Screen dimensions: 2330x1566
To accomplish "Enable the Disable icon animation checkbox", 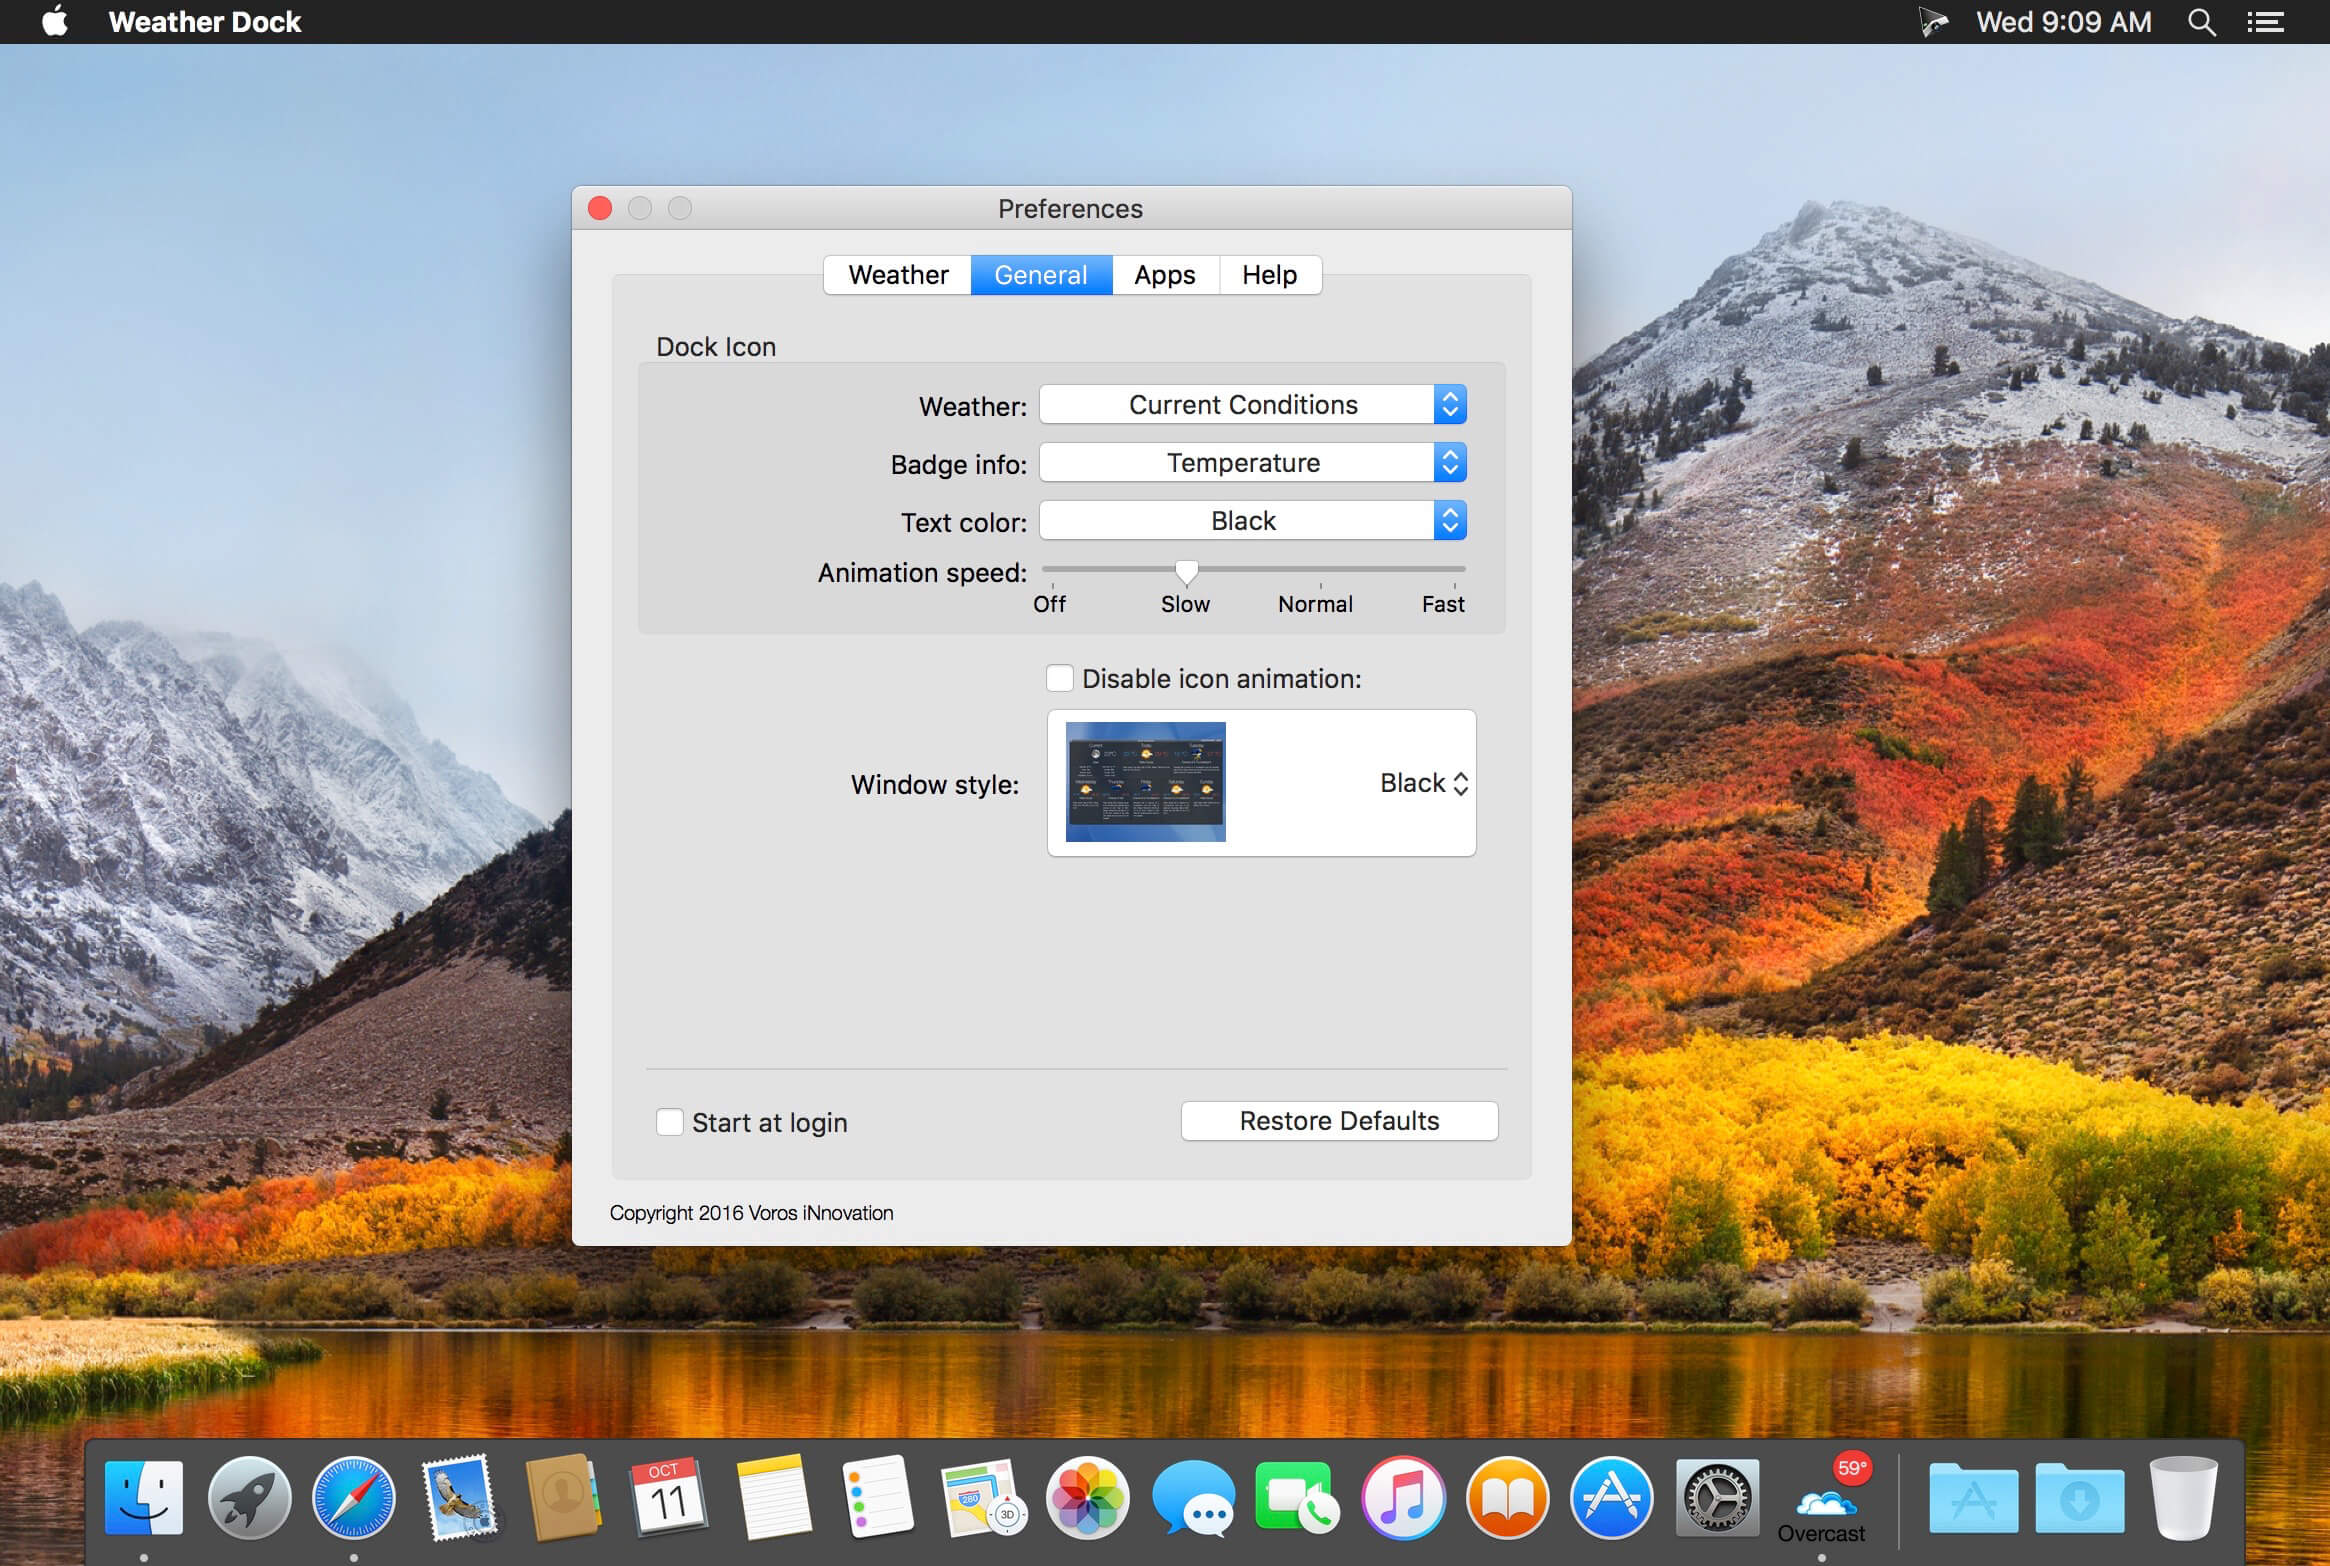I will pyautogui.click(x=1059, y=678).
